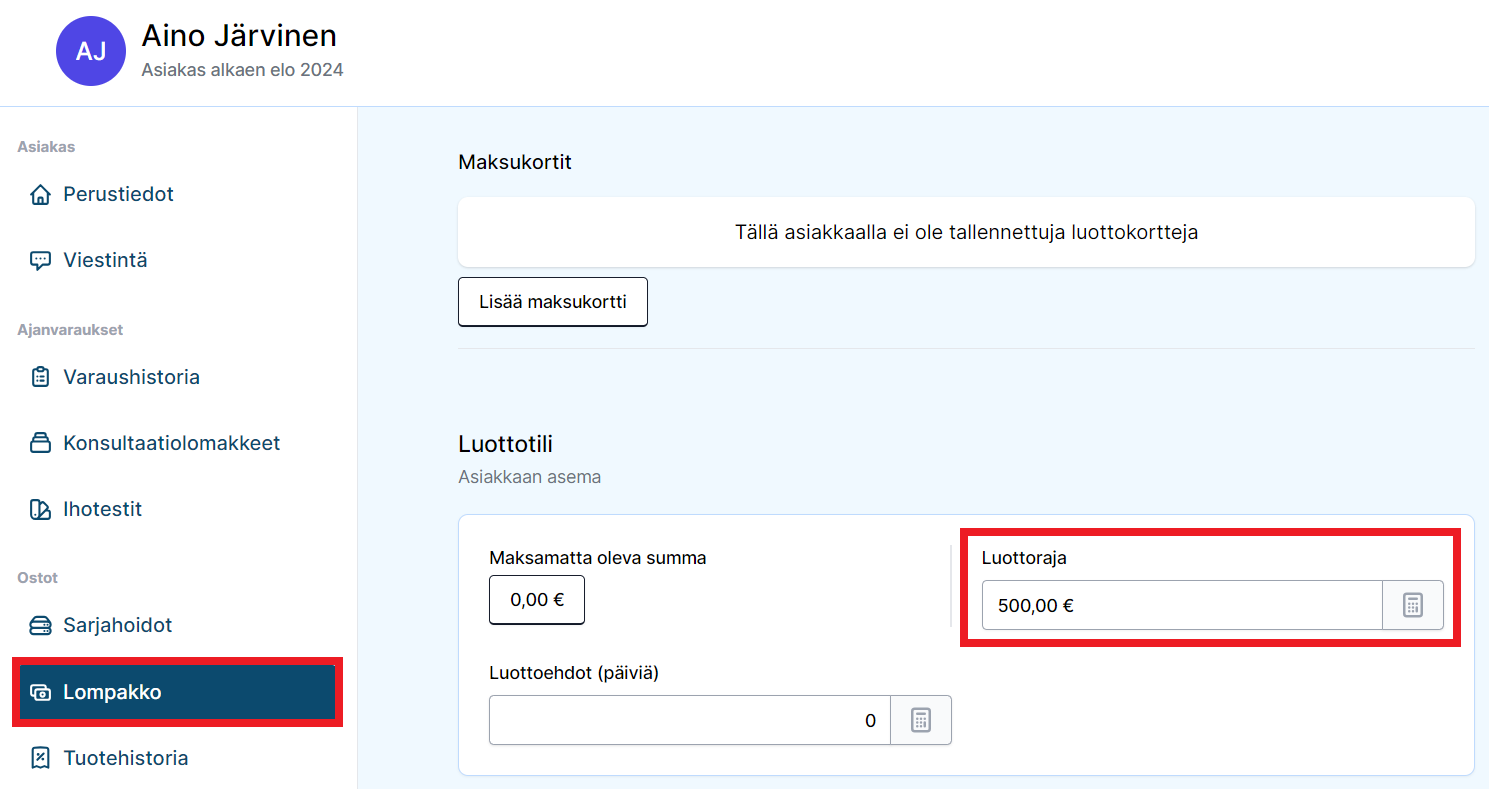Click the 'Maksamatta oleva summa' label
Viewport: 1489px width, 789px height.
click(x=598, y=558)
